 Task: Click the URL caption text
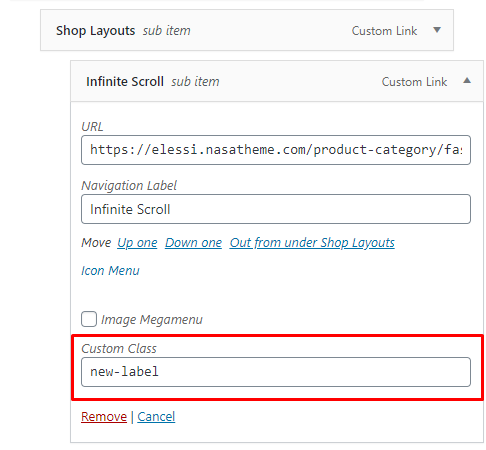click(x=92, y=127)
